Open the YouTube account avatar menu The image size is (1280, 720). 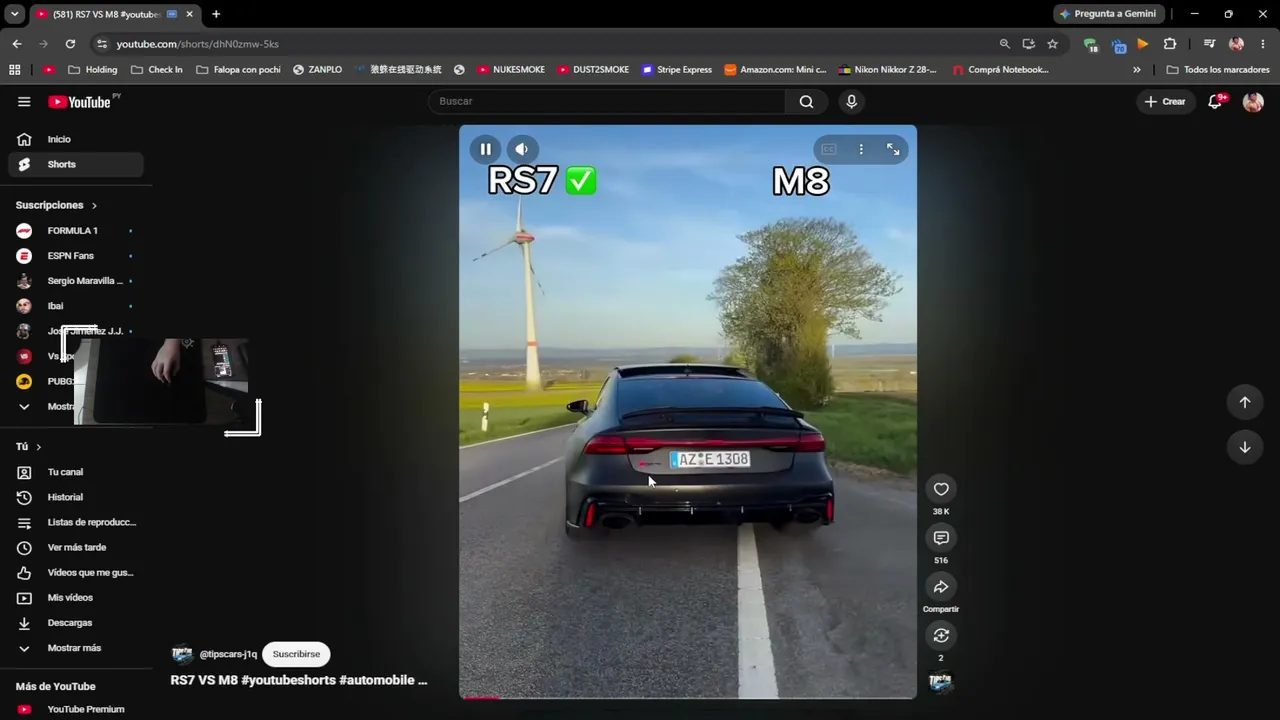coord(1253,101)
